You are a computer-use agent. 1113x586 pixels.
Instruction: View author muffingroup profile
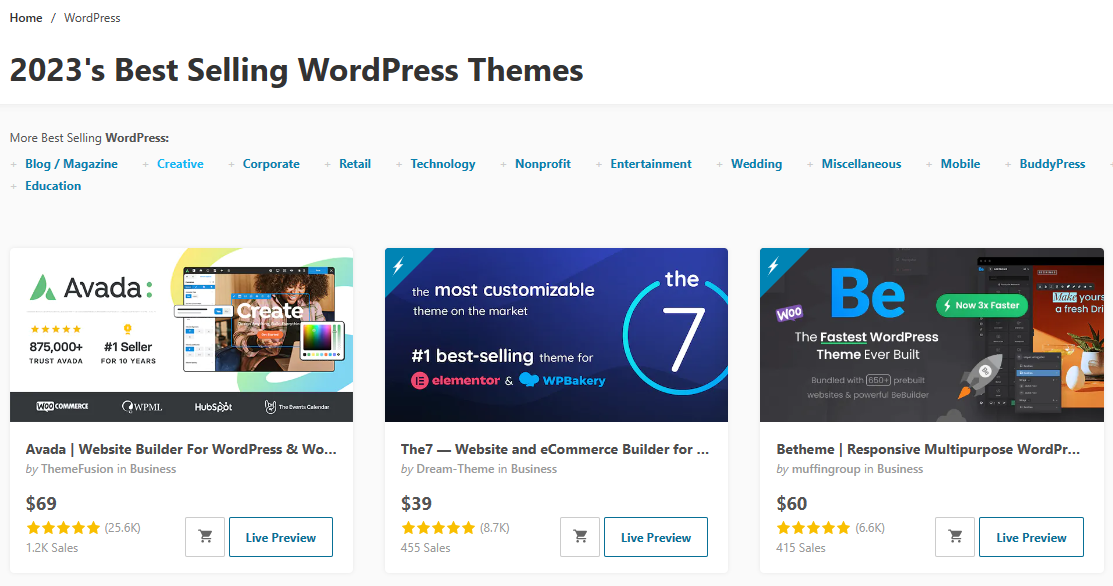(826, 469)
